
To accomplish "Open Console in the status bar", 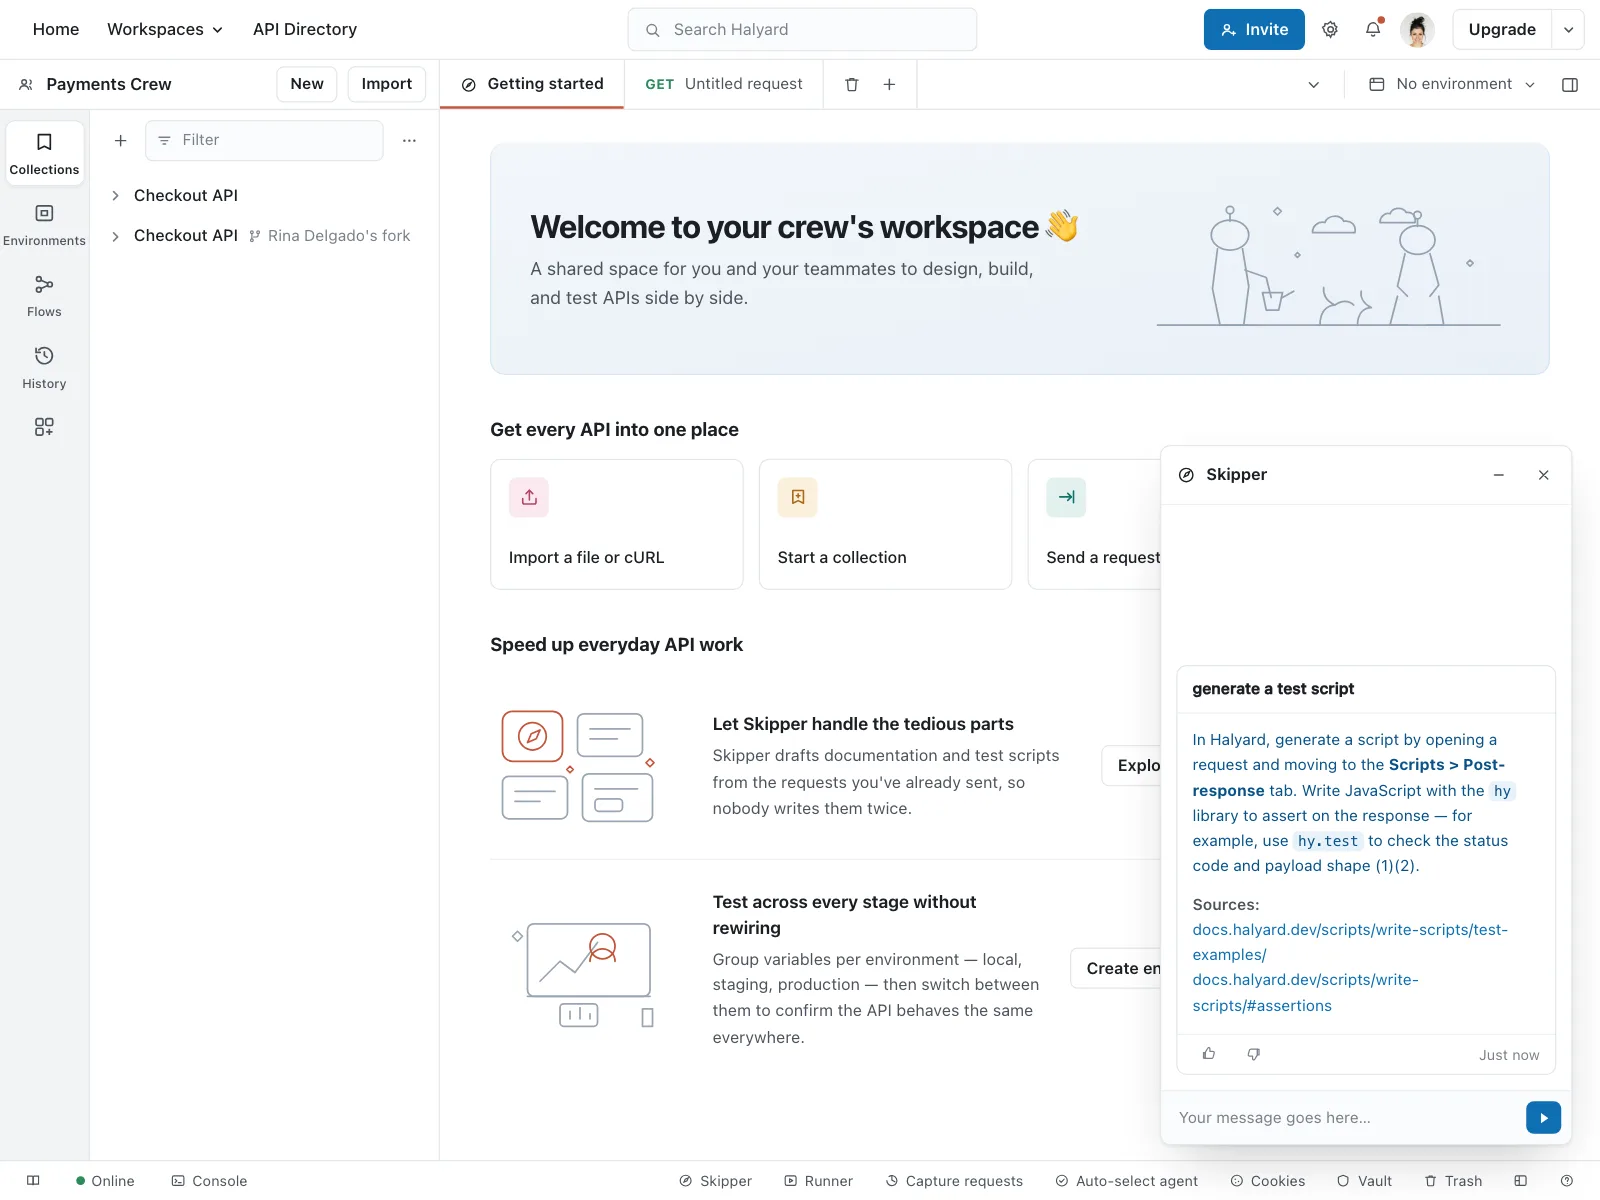I will (209, 1181).
